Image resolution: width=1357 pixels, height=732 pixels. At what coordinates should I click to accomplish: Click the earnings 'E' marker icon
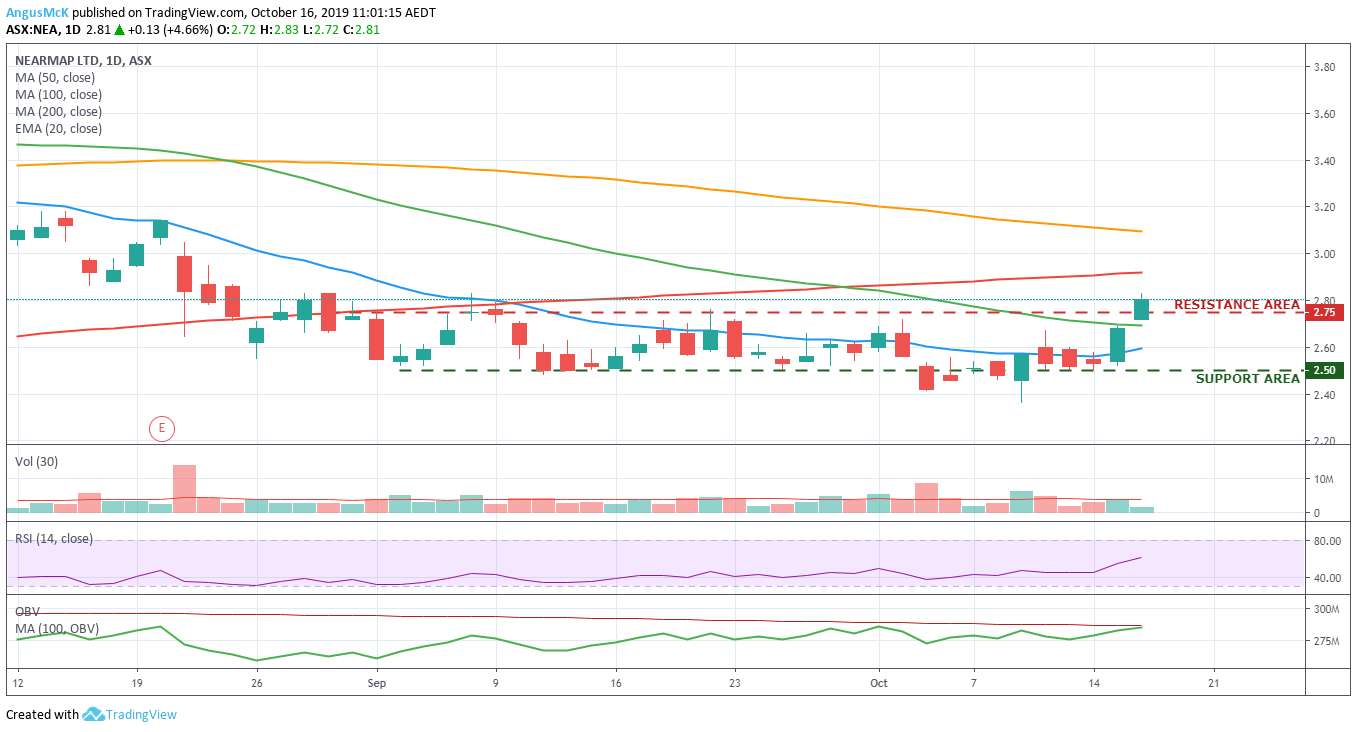(162, 429)
